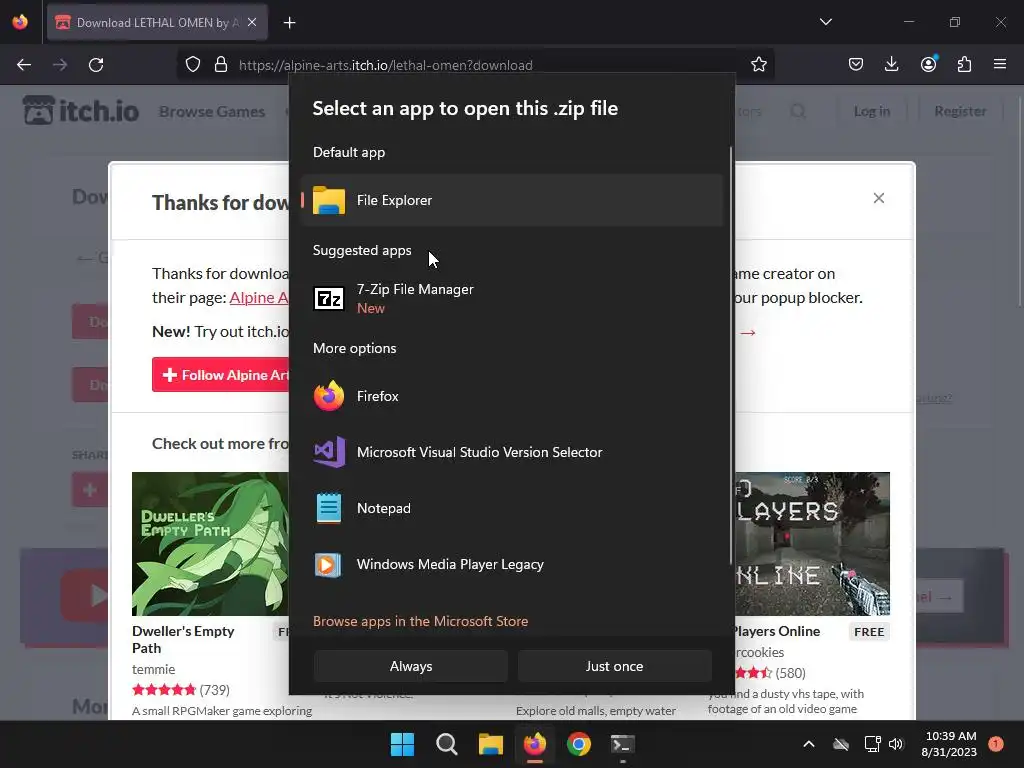Show hidden system tray icons
1024x768 pixels.
[808, 744]
